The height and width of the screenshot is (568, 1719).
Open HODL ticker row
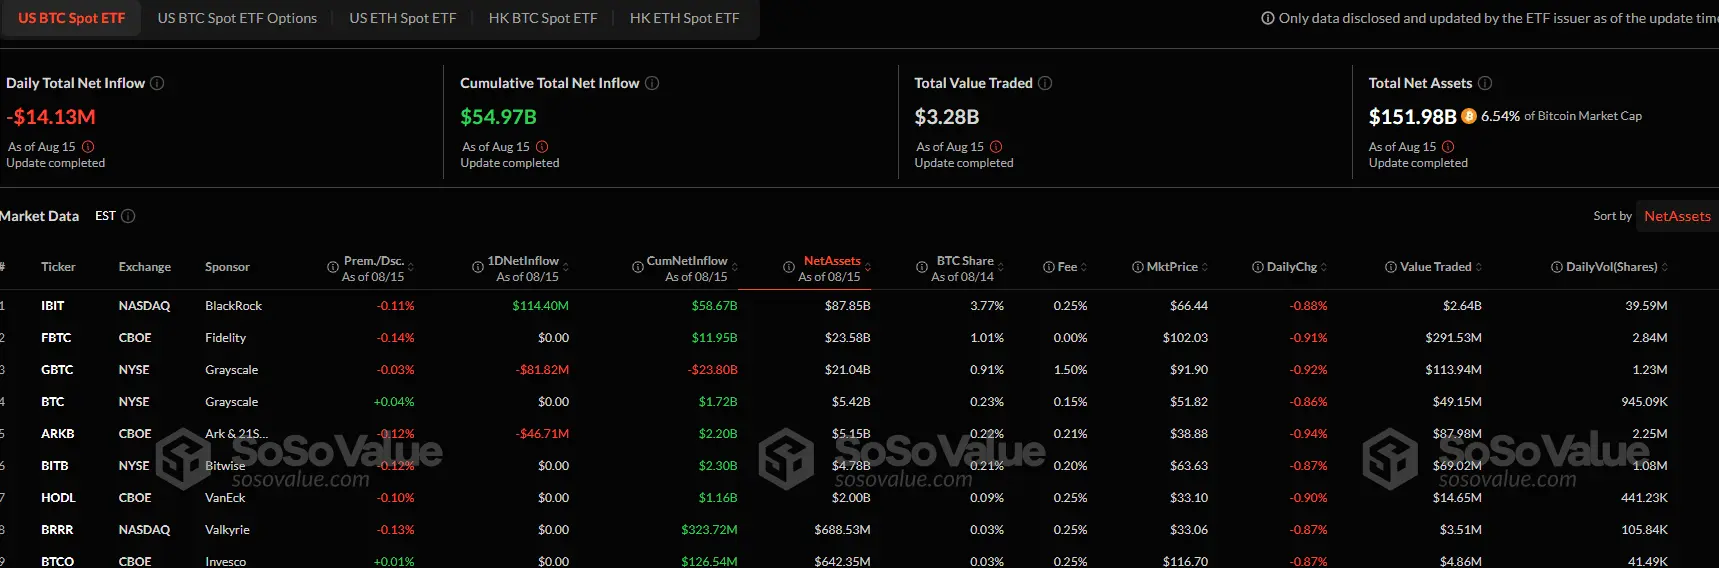pos(58,498)
